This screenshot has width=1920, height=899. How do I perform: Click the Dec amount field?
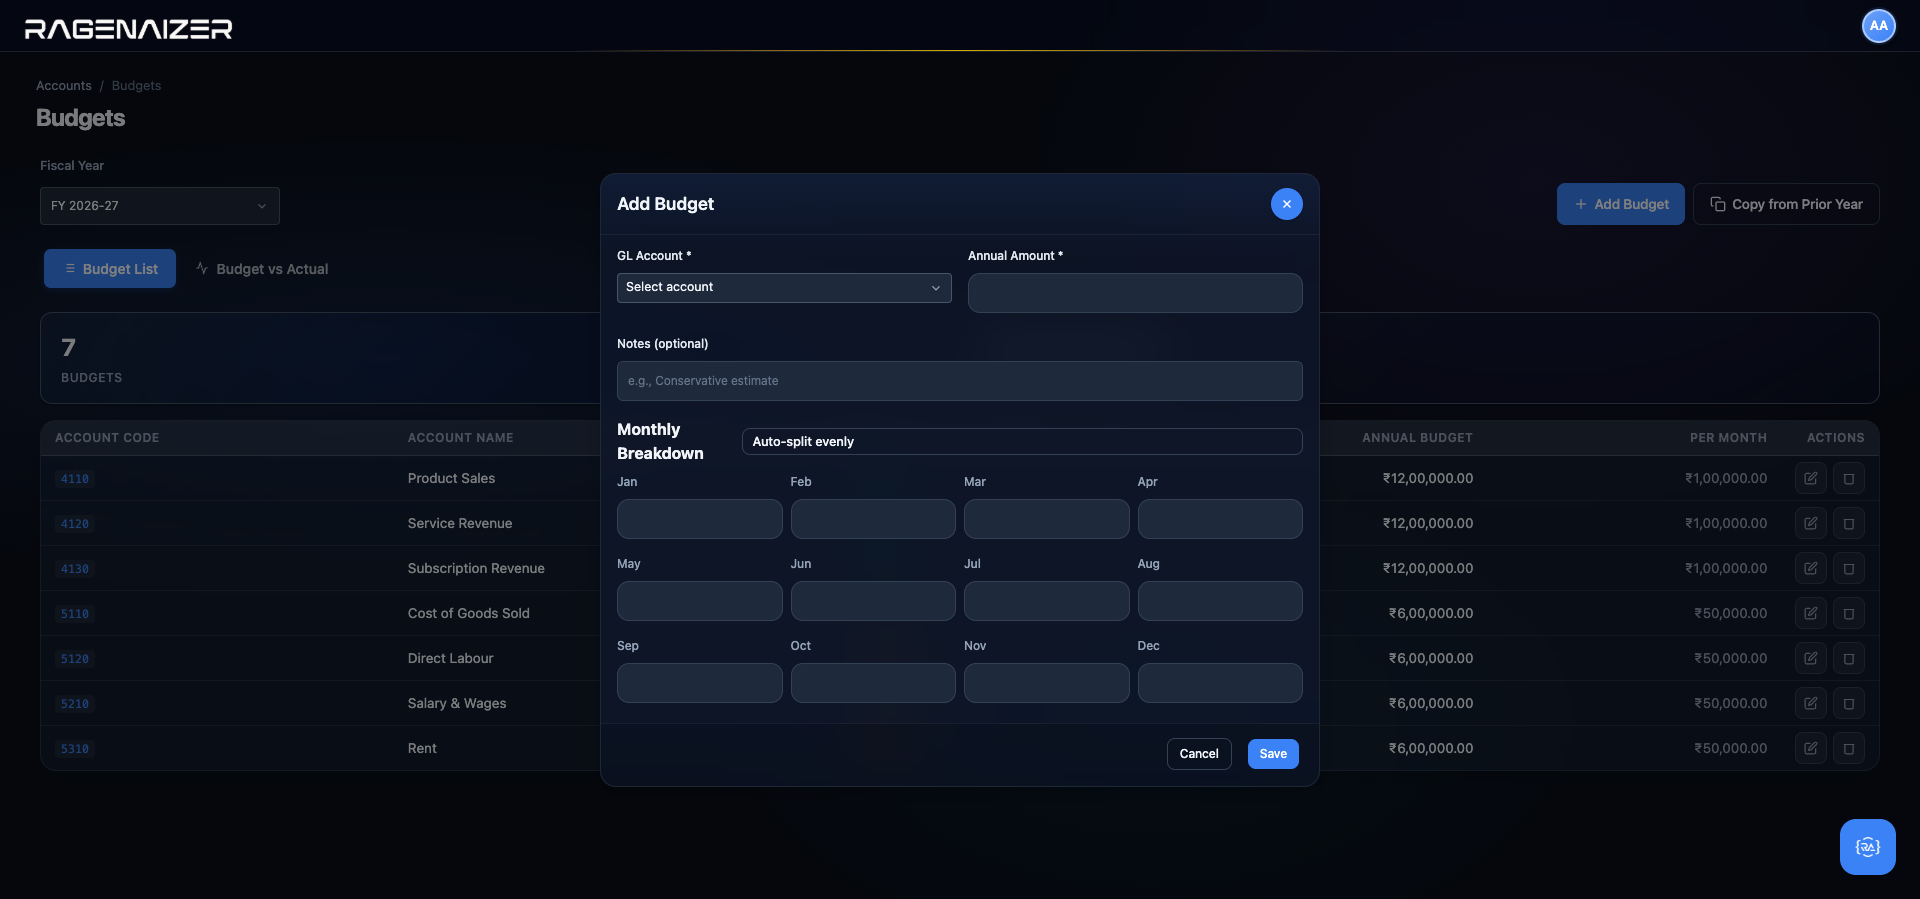[1220, 683]
